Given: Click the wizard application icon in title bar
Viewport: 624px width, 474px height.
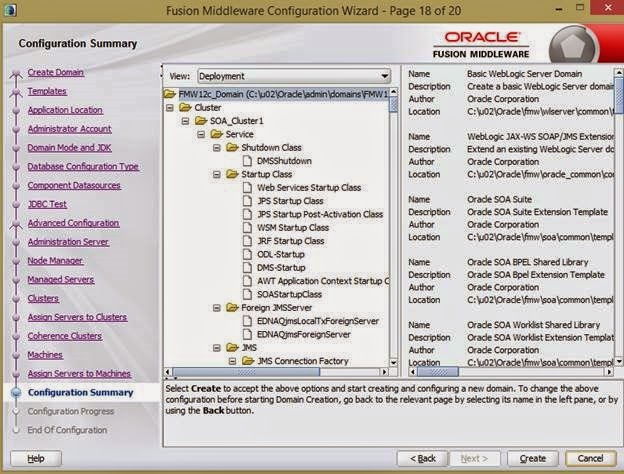Looking at the screenshot, I should (10, 10).
